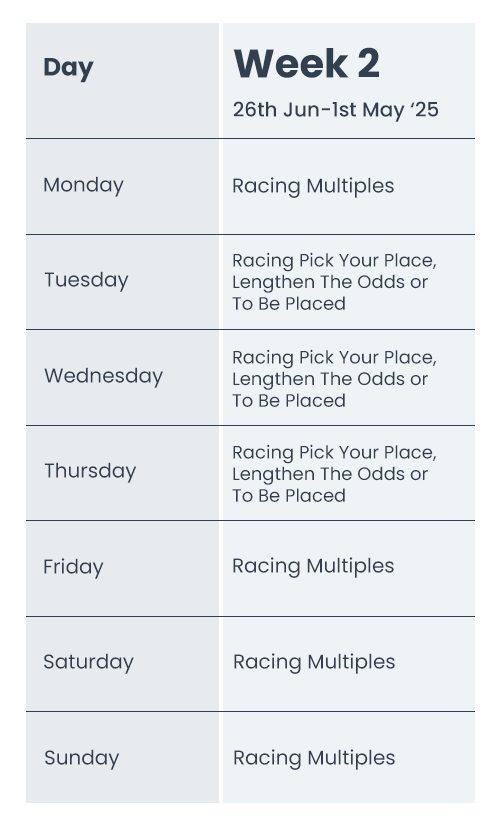This screenshot has width=500, height=825.
Task: Click Friday's Racing Multiples entry
Action: click(313, 566)
